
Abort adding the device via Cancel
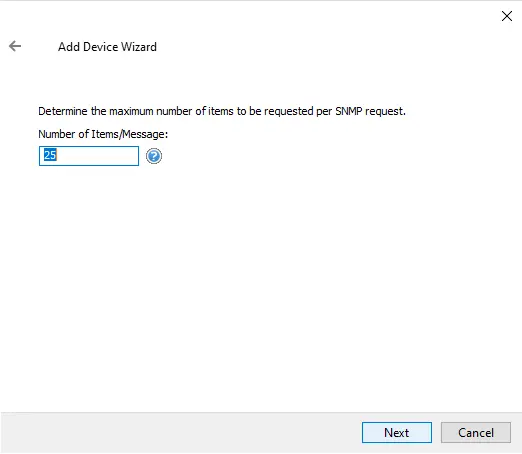coord(476,432)
